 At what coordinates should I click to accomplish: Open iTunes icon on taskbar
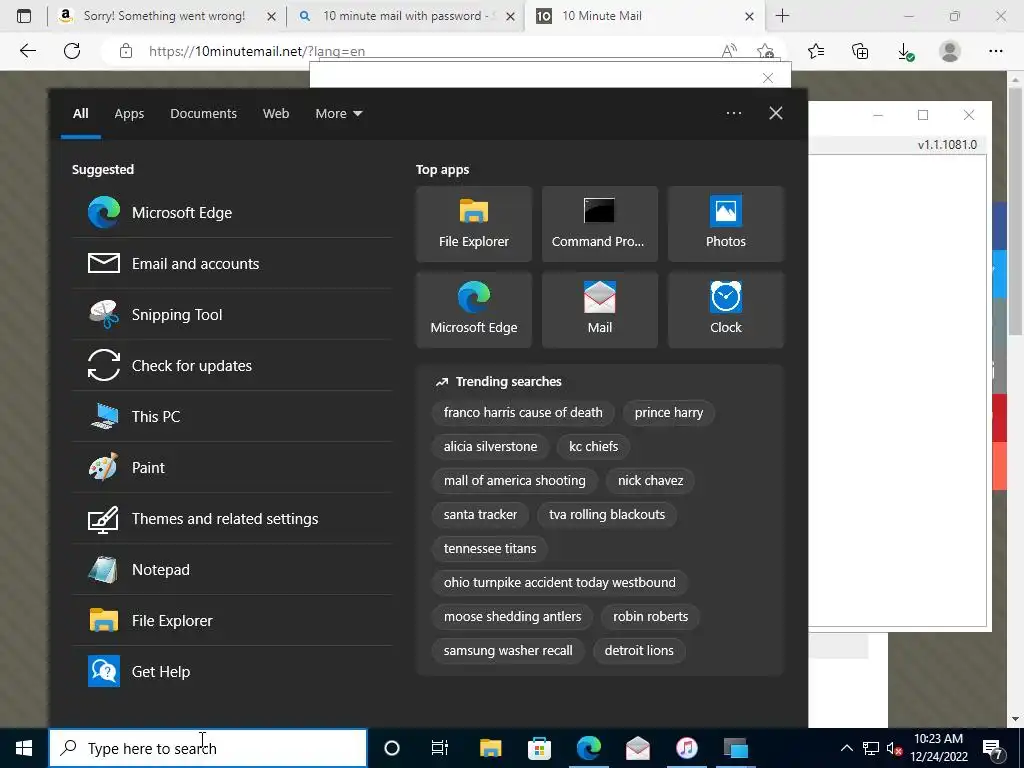click(686, 748)
